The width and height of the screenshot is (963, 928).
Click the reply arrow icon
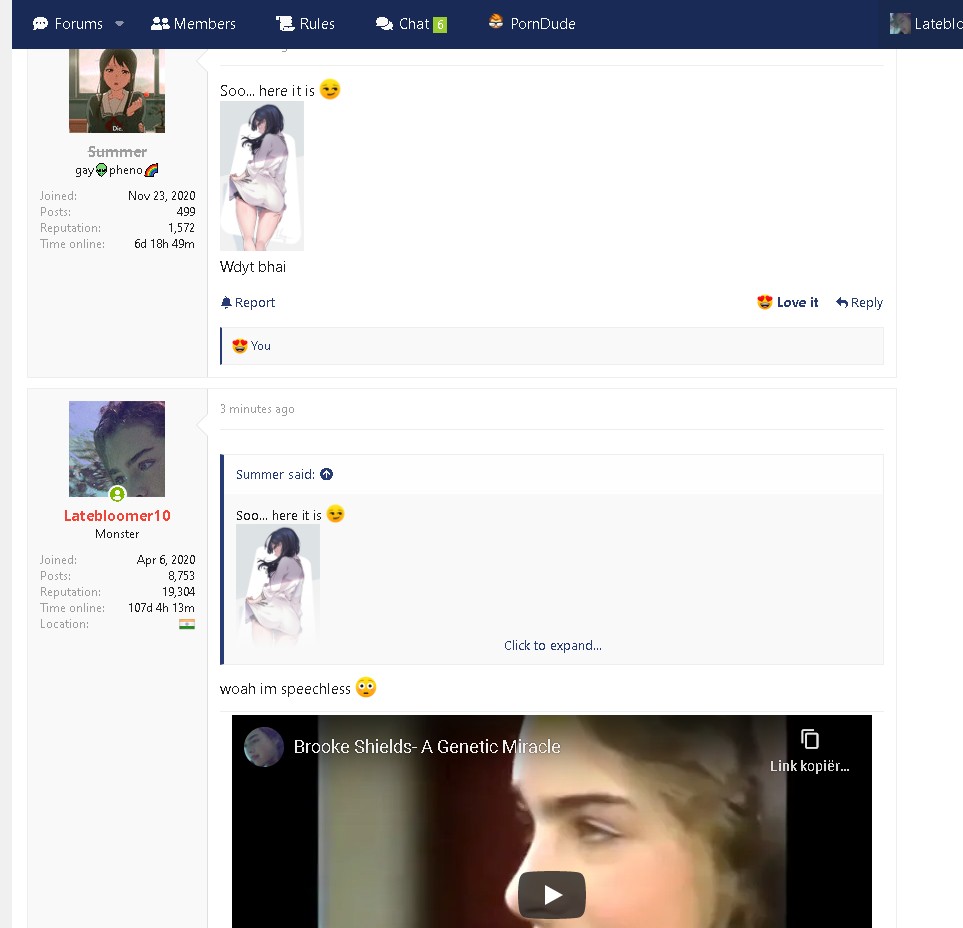pyautogui.click(x=842, y=302)
